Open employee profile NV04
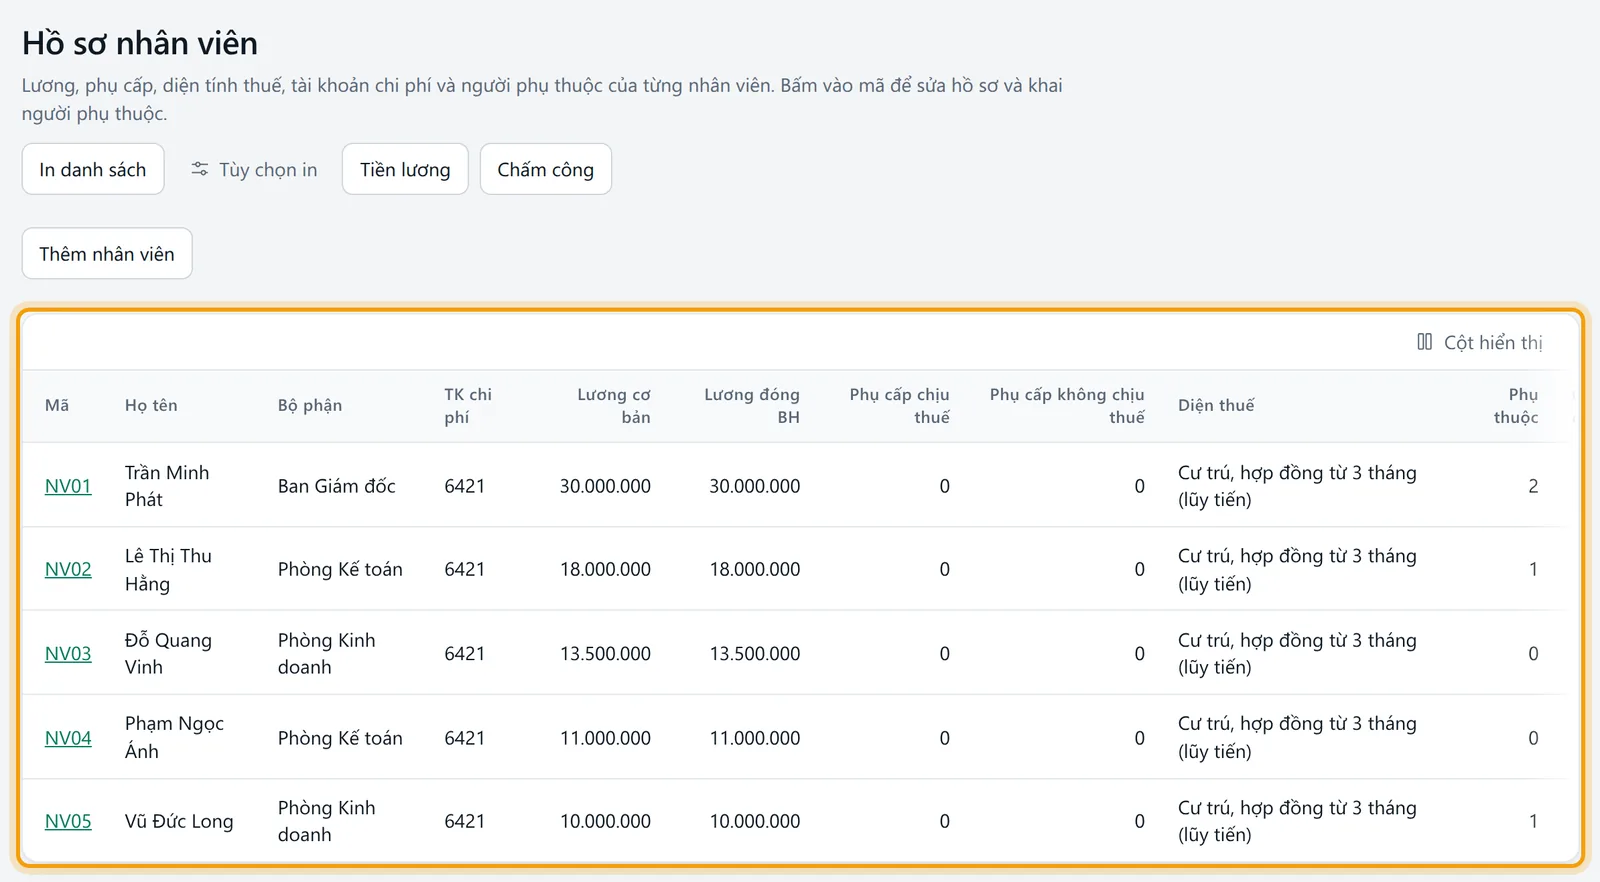Viewport: 1600px width, 882px height. click(68, 738)
